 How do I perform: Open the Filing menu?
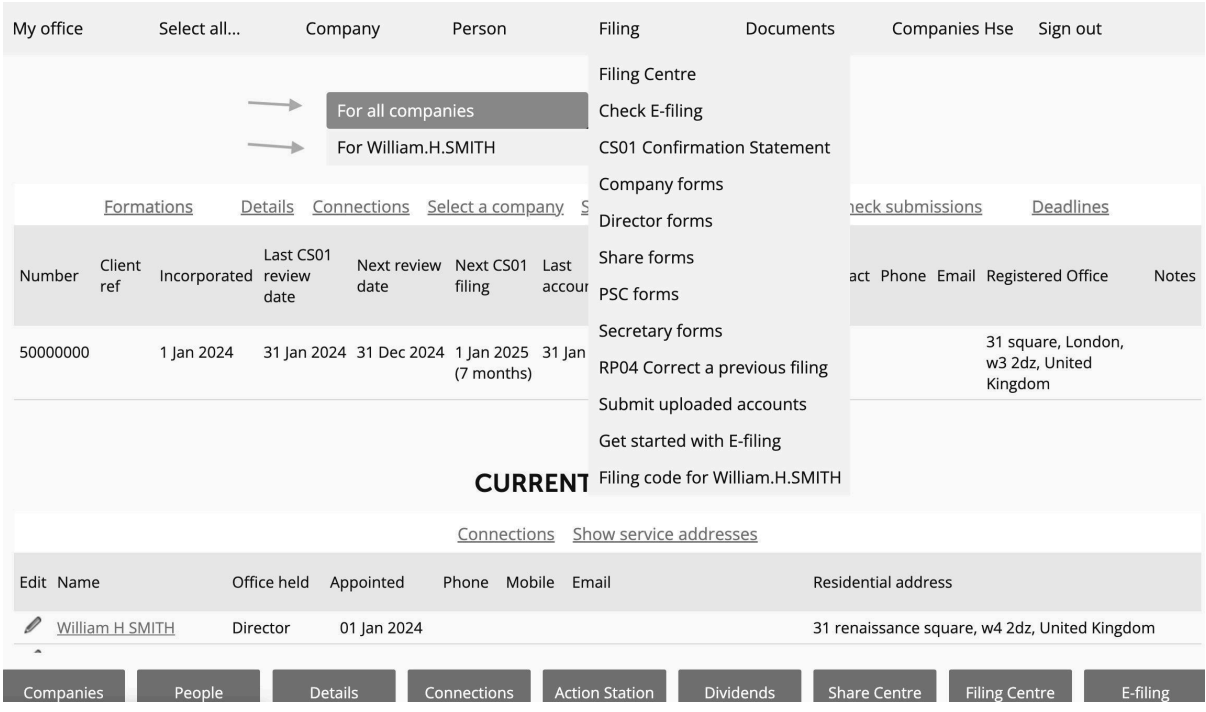point(619,29)
